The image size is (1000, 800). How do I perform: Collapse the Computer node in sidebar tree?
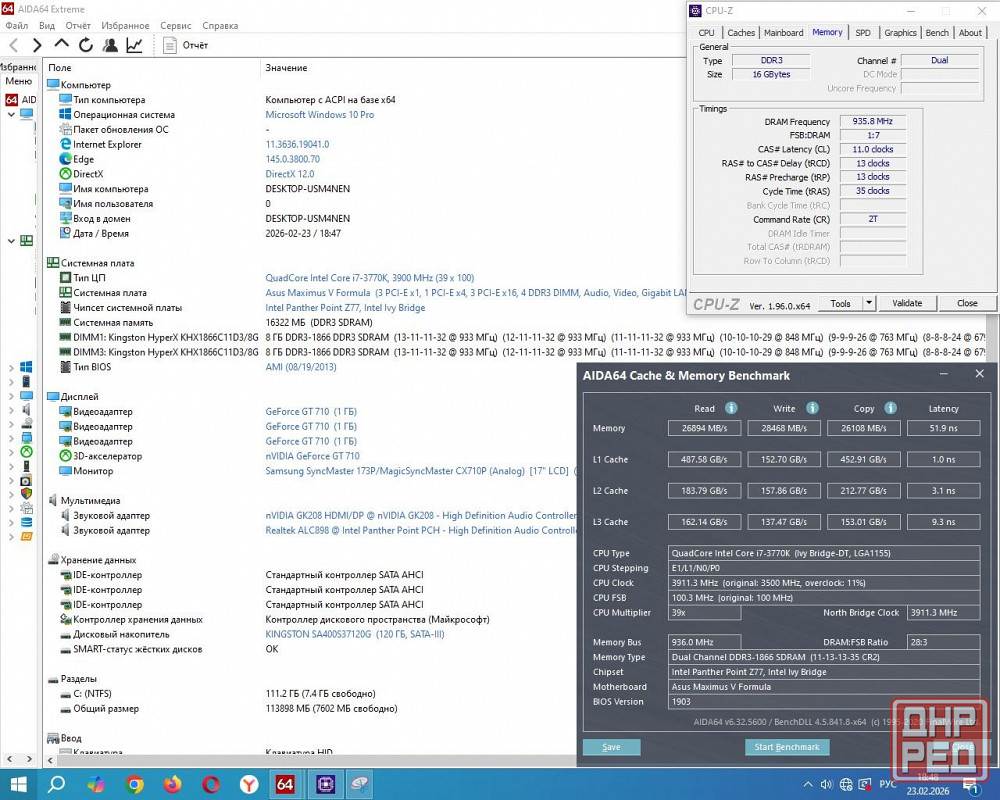tap(12, 114)
